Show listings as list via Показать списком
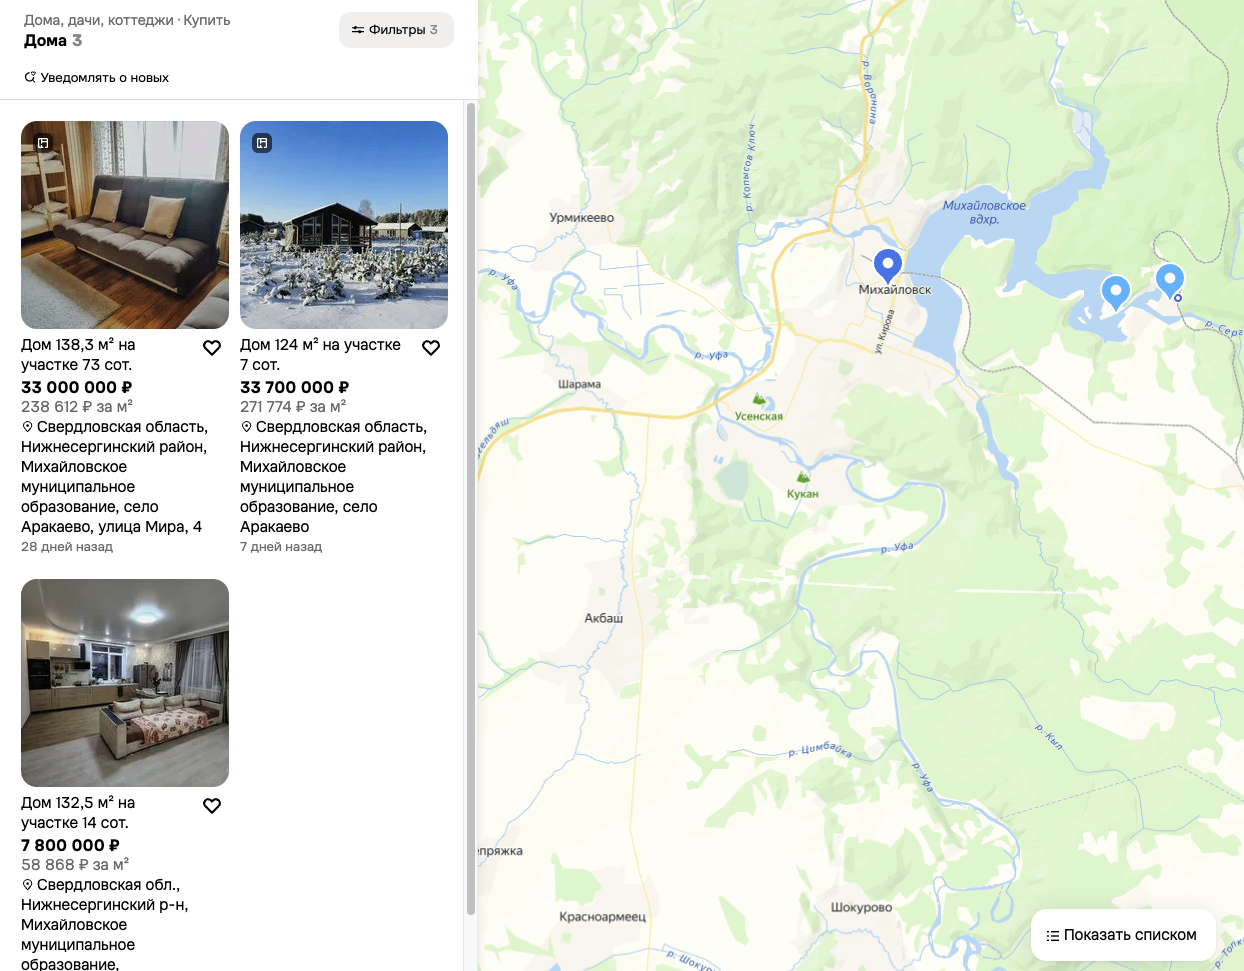Screen dimensions: 1244x971 1122,935
